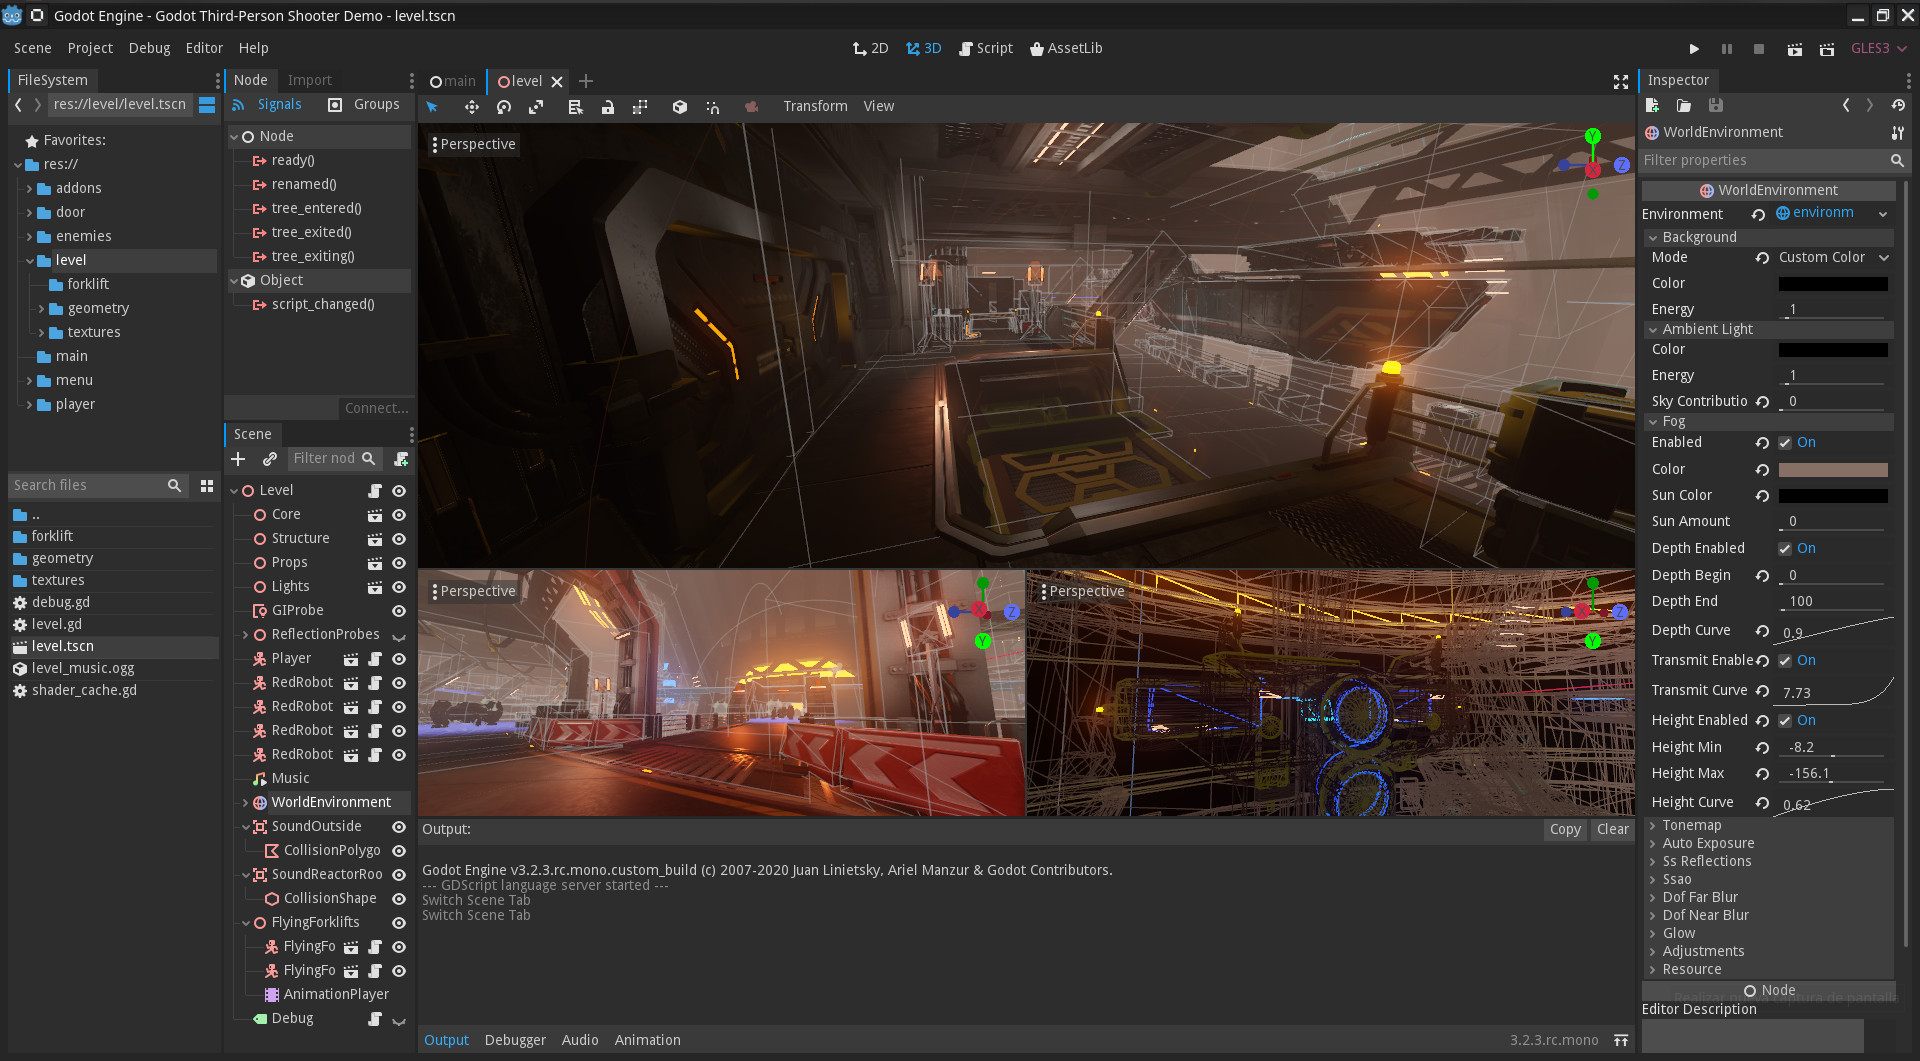Click the Play Custom Scene icon

pyautogui.click(x=1827, y=48)
